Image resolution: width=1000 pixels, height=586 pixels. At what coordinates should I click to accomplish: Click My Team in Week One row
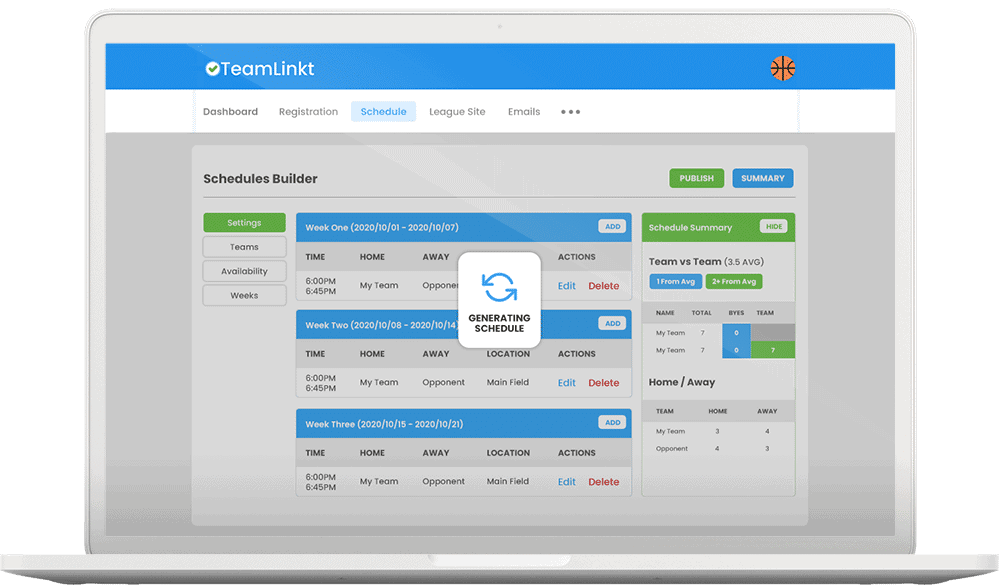coord(379,285)
